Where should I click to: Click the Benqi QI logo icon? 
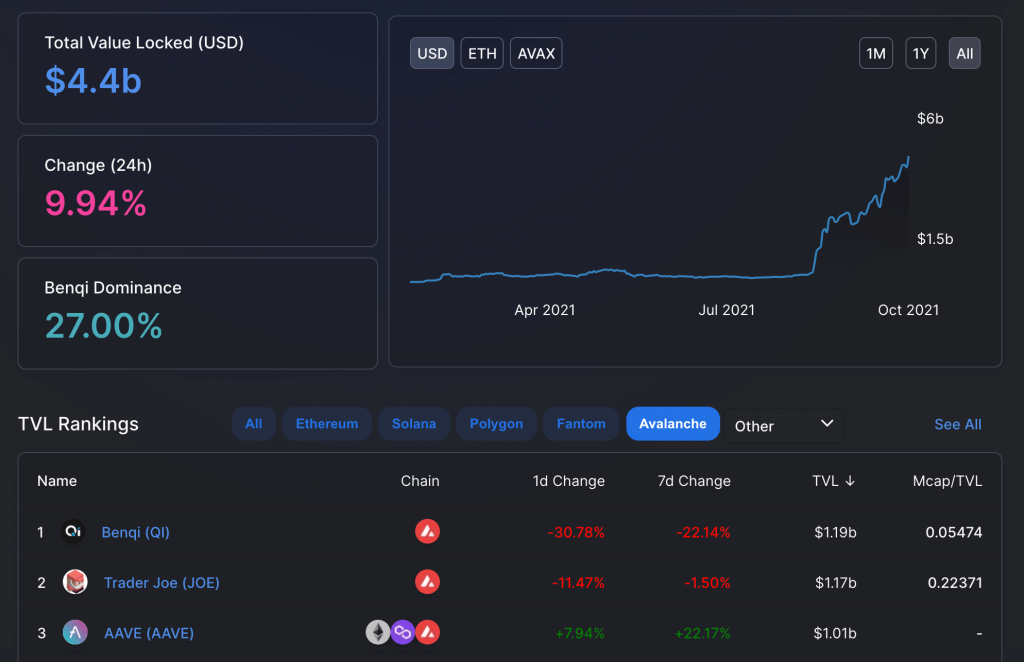click(73, 531)
